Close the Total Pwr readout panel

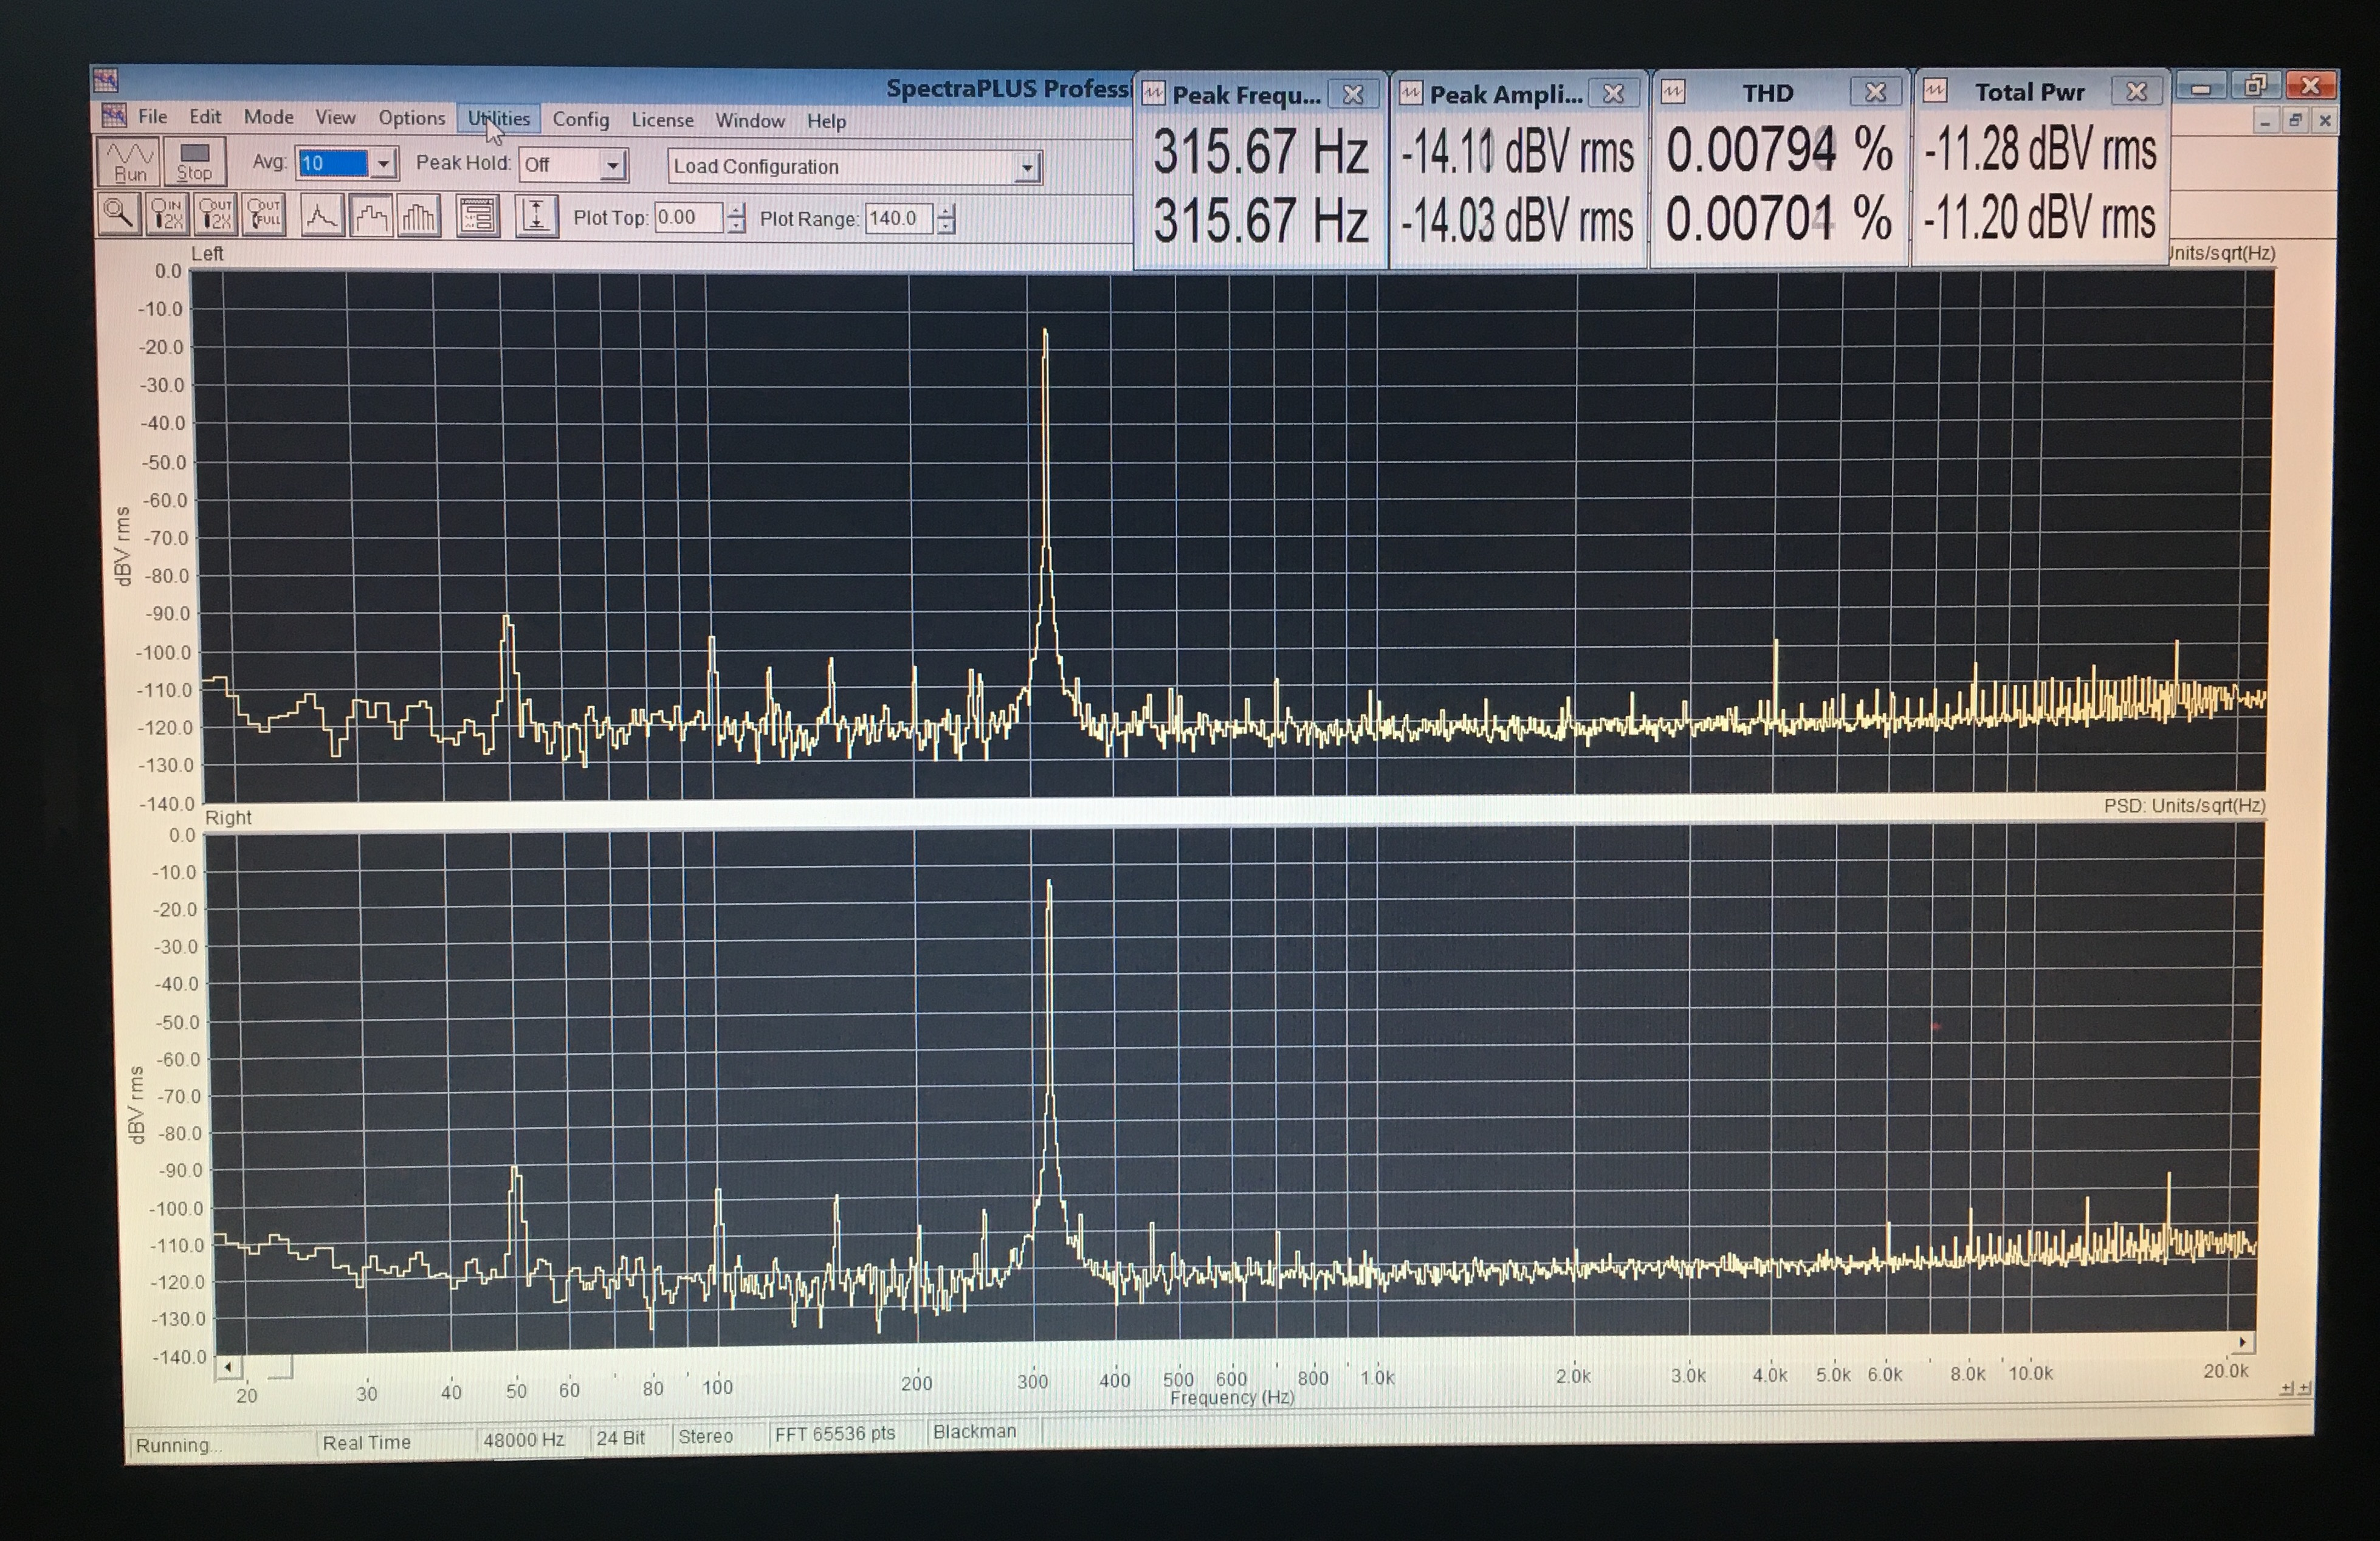pos(2136,91)
